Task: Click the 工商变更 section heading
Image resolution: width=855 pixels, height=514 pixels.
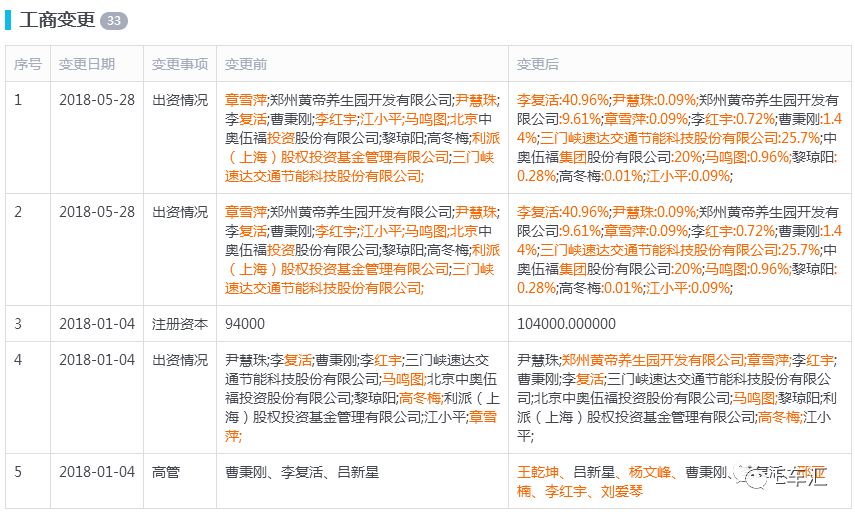Action: click(57, 20)
